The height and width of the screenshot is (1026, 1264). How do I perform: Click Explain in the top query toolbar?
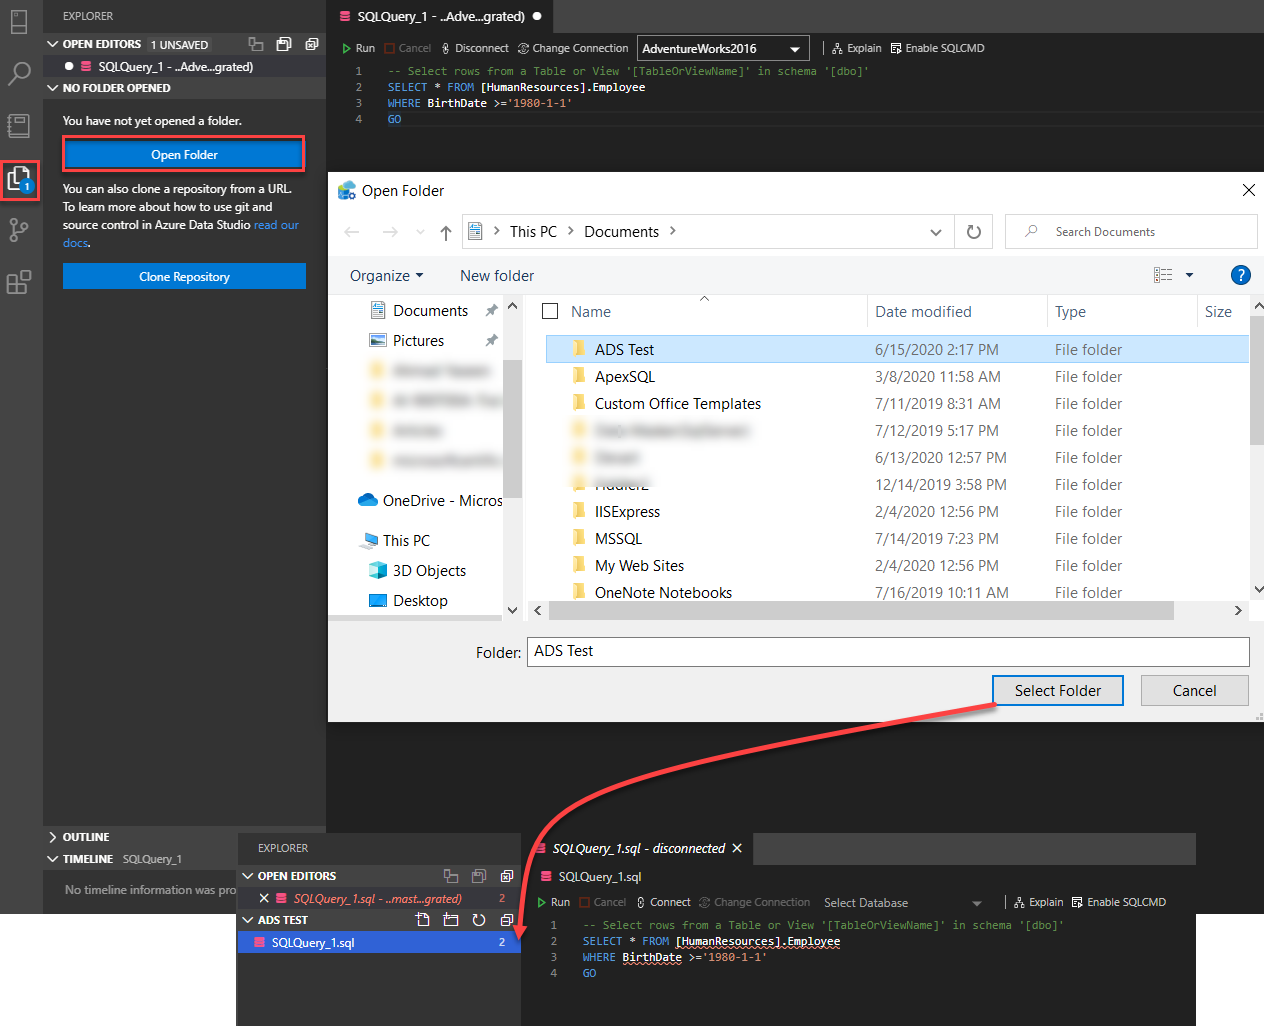[856, 48]
